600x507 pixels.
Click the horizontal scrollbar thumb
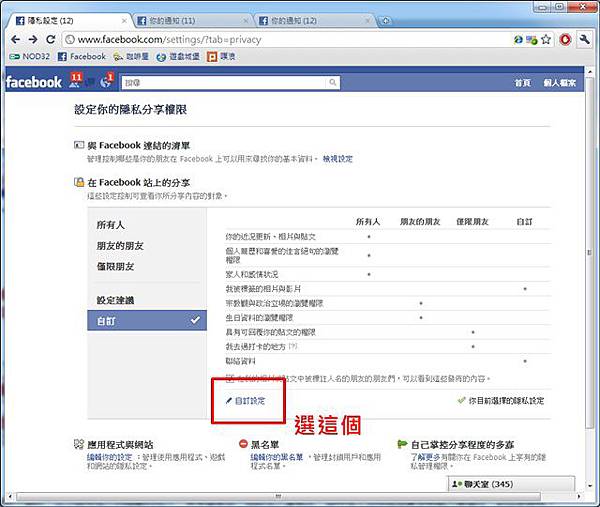pyautogui.click(x=279, y=497)
